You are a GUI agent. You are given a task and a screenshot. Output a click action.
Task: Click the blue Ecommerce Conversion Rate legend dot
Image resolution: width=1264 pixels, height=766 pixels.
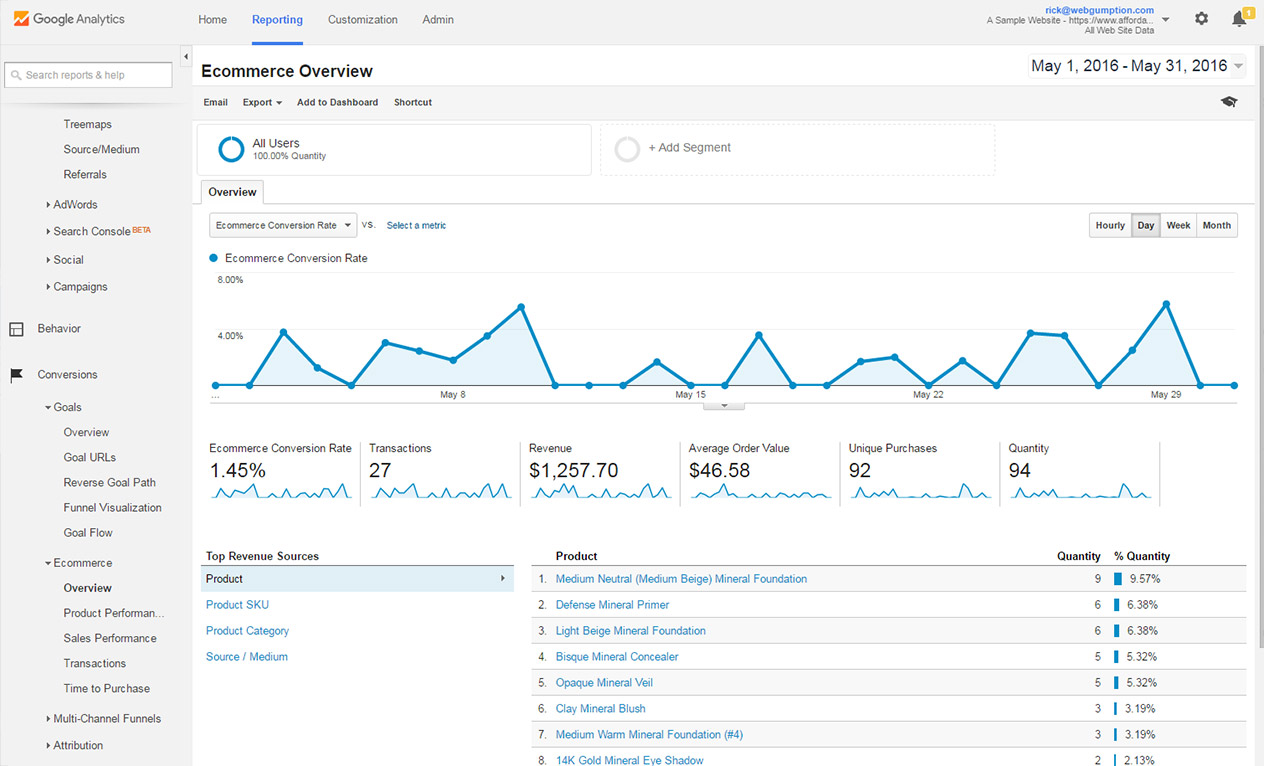[213, 257]
